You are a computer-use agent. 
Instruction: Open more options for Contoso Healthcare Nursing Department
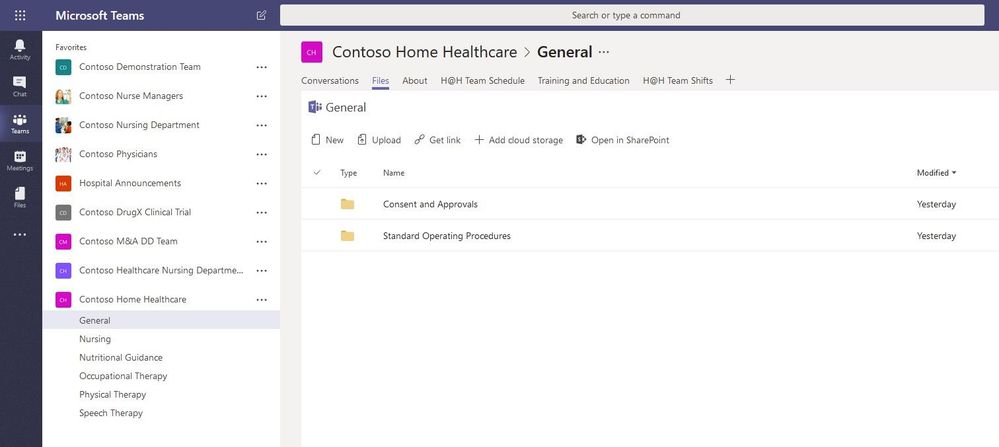(261, 271)
